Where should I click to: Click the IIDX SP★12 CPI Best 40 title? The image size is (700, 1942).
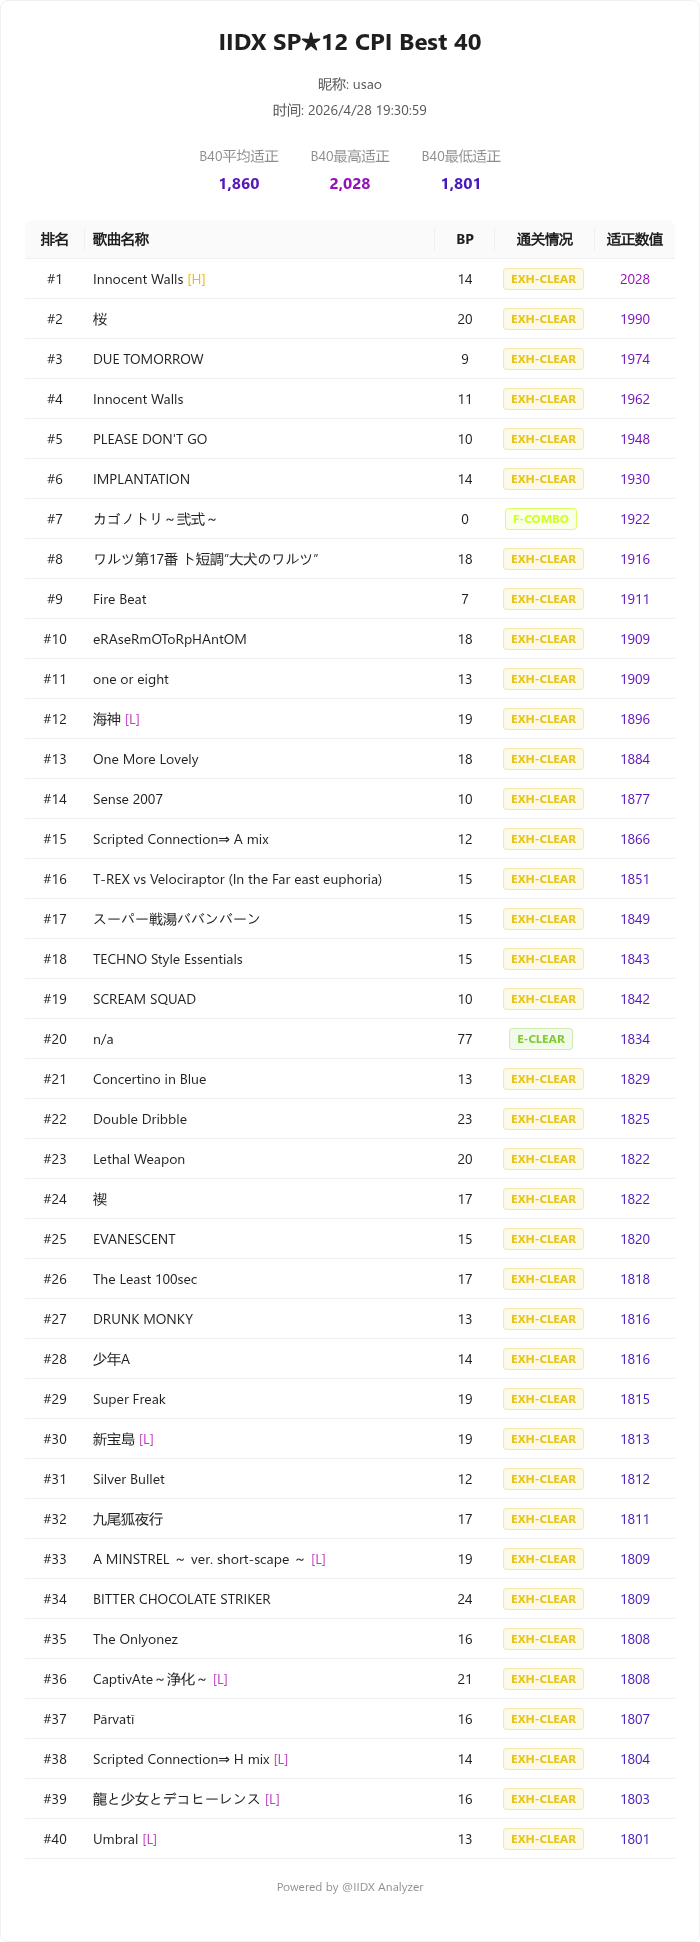click(350, 42)
